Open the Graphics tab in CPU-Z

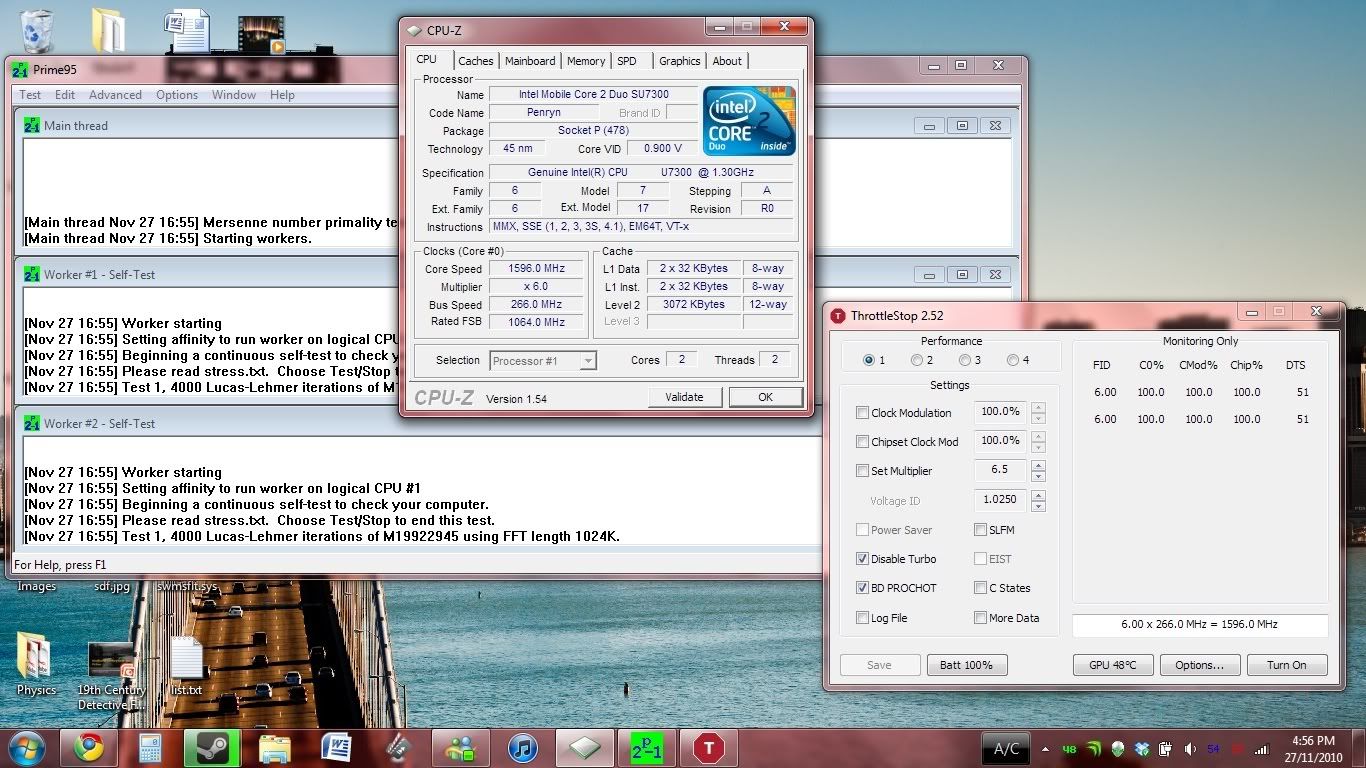point(679,61)
